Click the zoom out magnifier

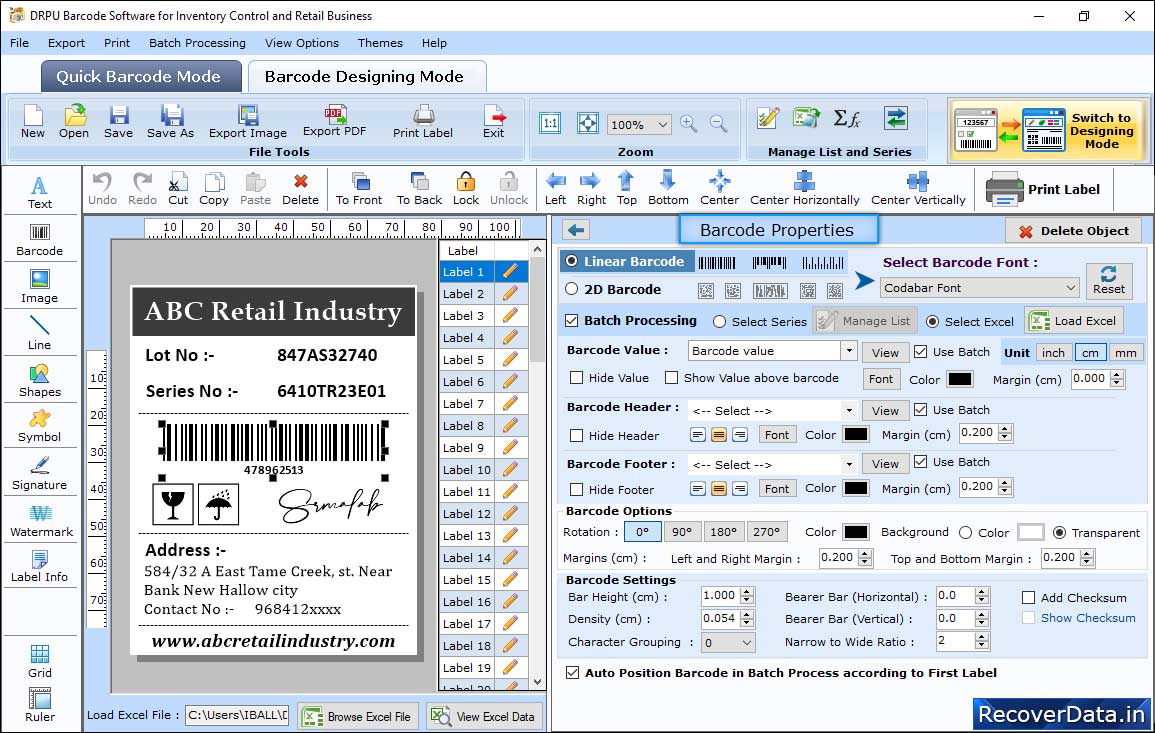[x=718, y=124]
